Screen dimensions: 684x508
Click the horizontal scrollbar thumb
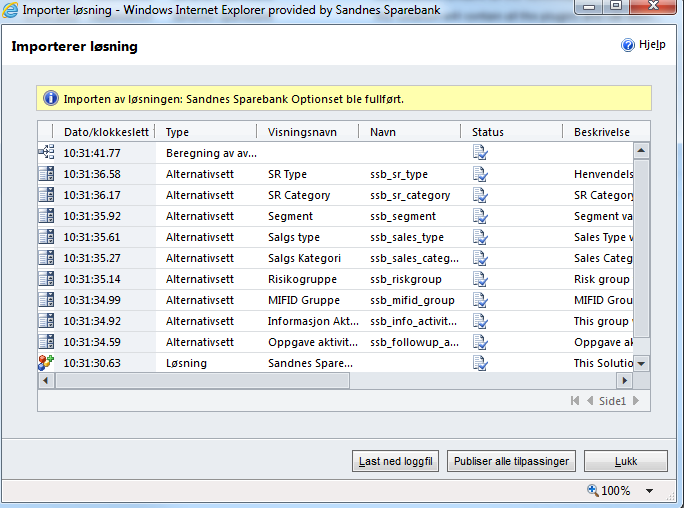coord(202,381)
